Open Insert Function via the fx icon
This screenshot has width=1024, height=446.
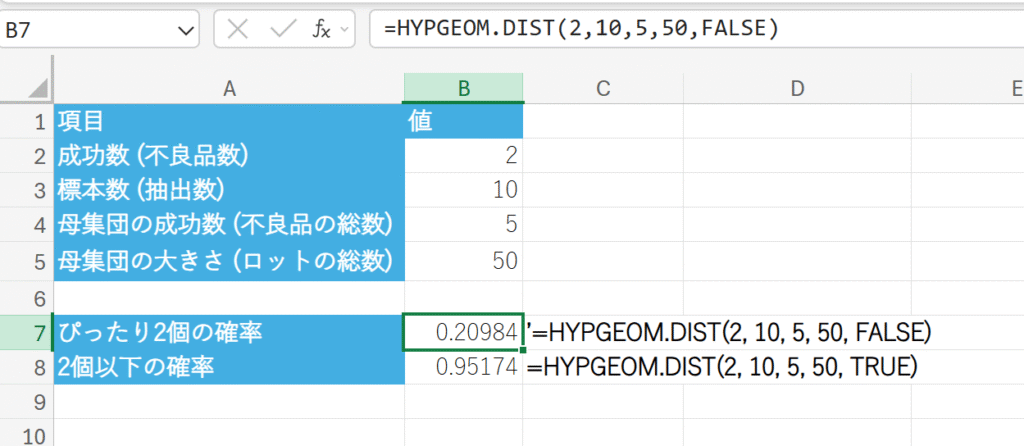click(321, 29)
